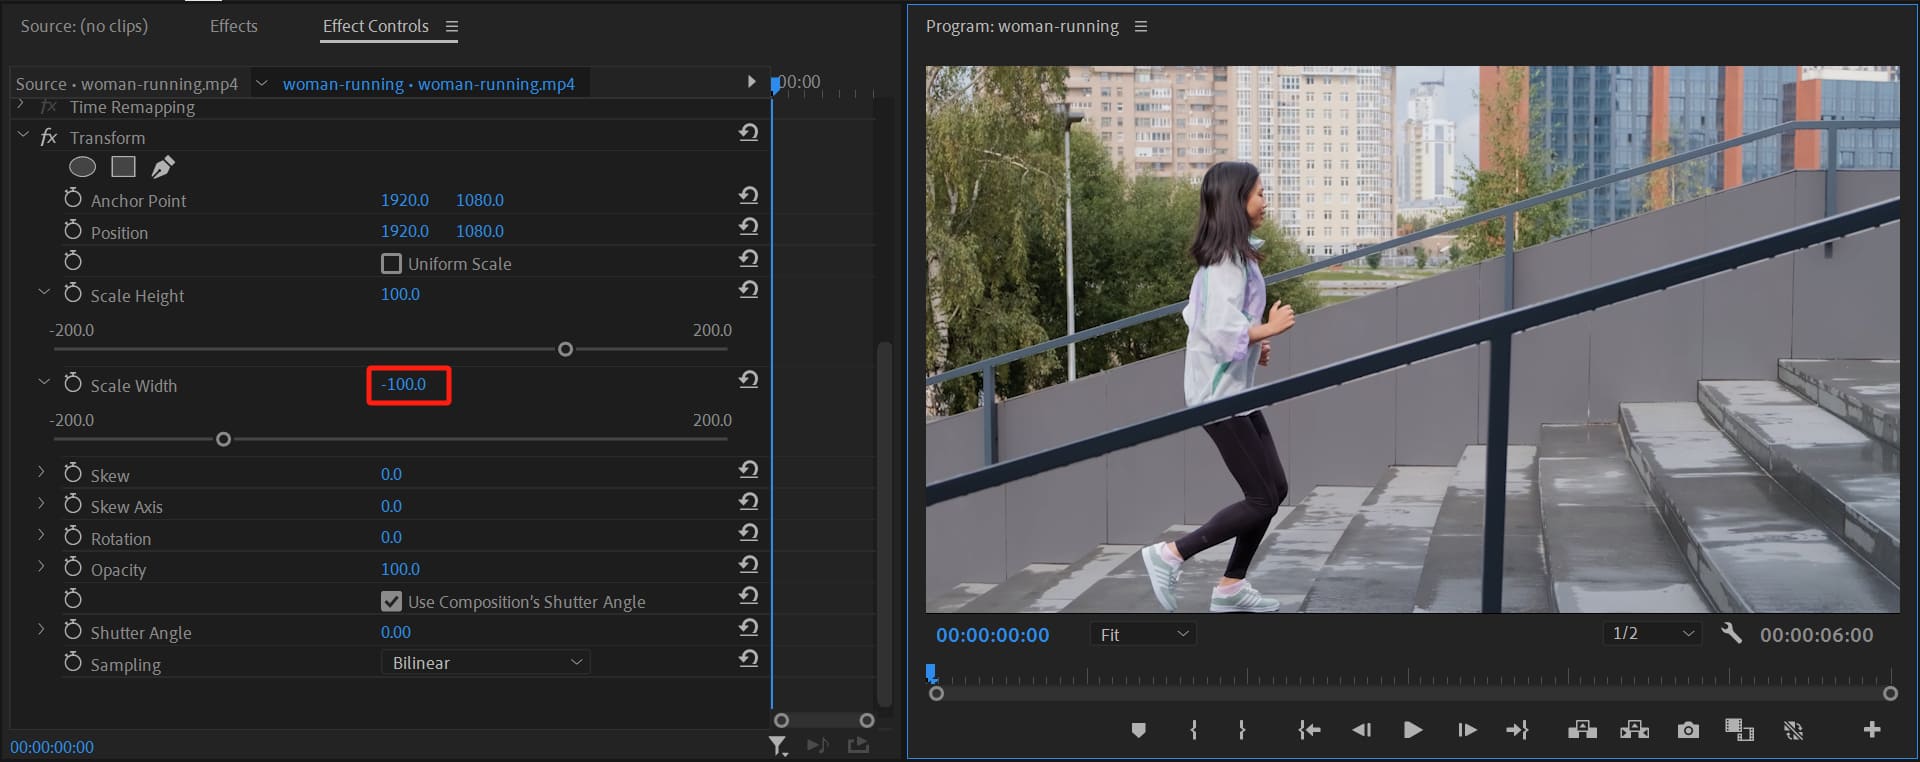Click the Export Frame camera icon
Image resolution: width=1920 pixels, height=762 pixels.
point(1688,730)
